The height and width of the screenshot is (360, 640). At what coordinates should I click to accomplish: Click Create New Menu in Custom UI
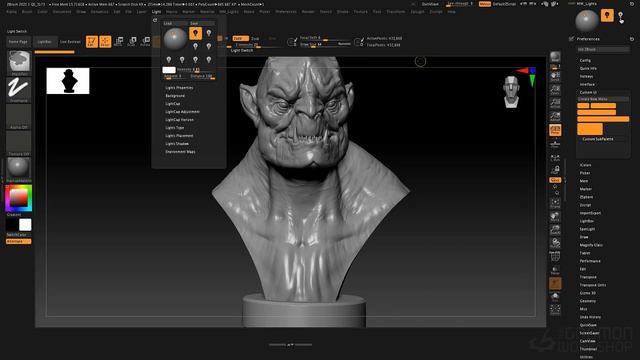(603, 99)
